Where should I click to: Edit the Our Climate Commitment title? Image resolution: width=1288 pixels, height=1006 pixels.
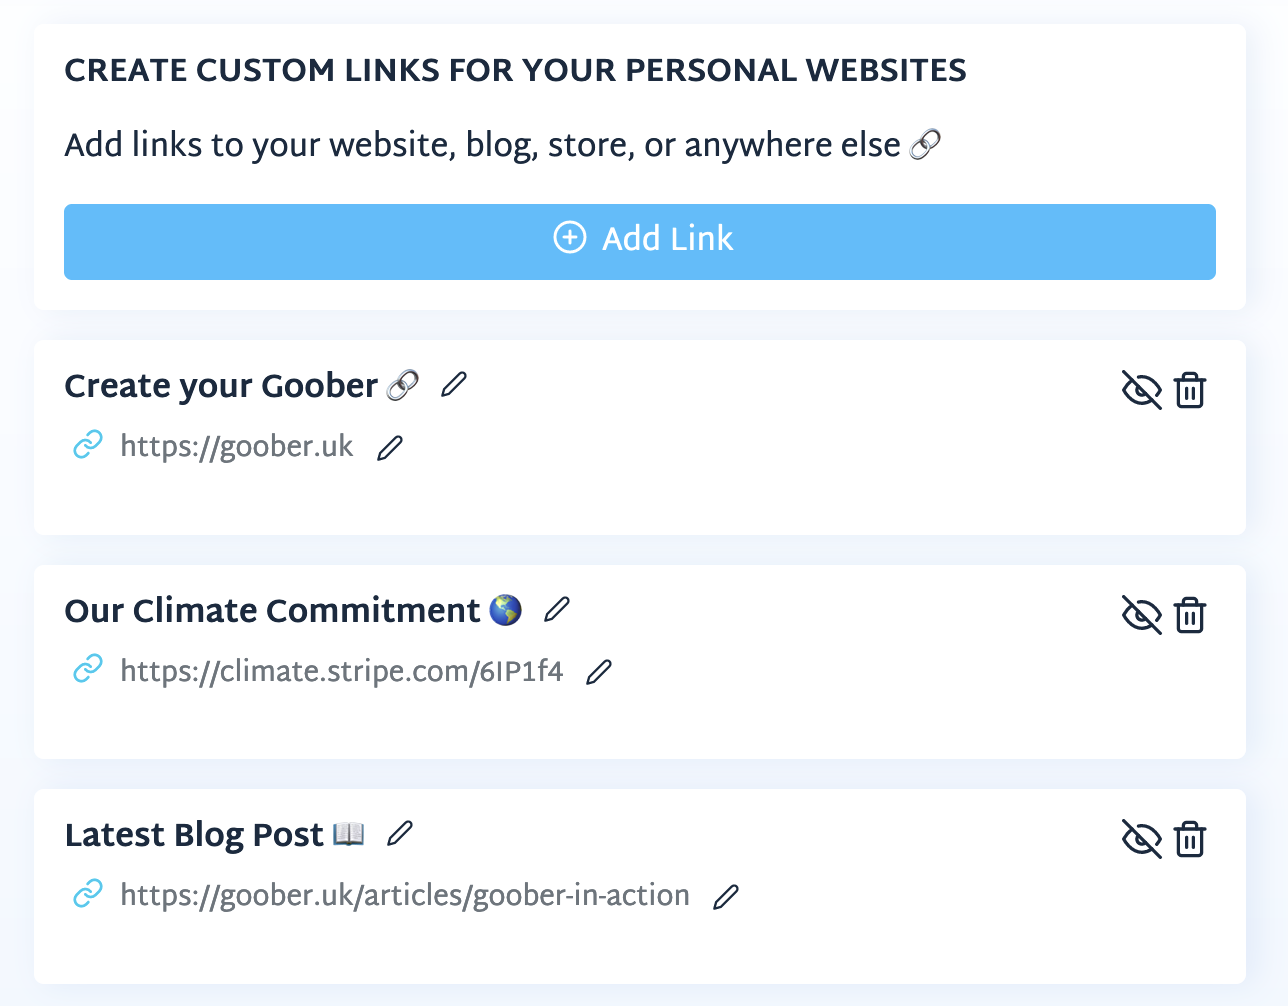tap(557, 609)
